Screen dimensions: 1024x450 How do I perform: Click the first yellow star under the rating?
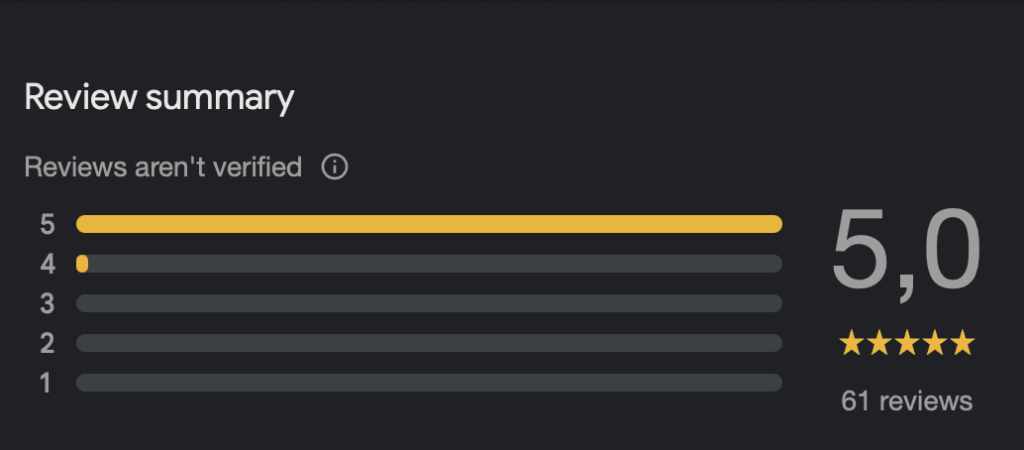coord(851,344)
